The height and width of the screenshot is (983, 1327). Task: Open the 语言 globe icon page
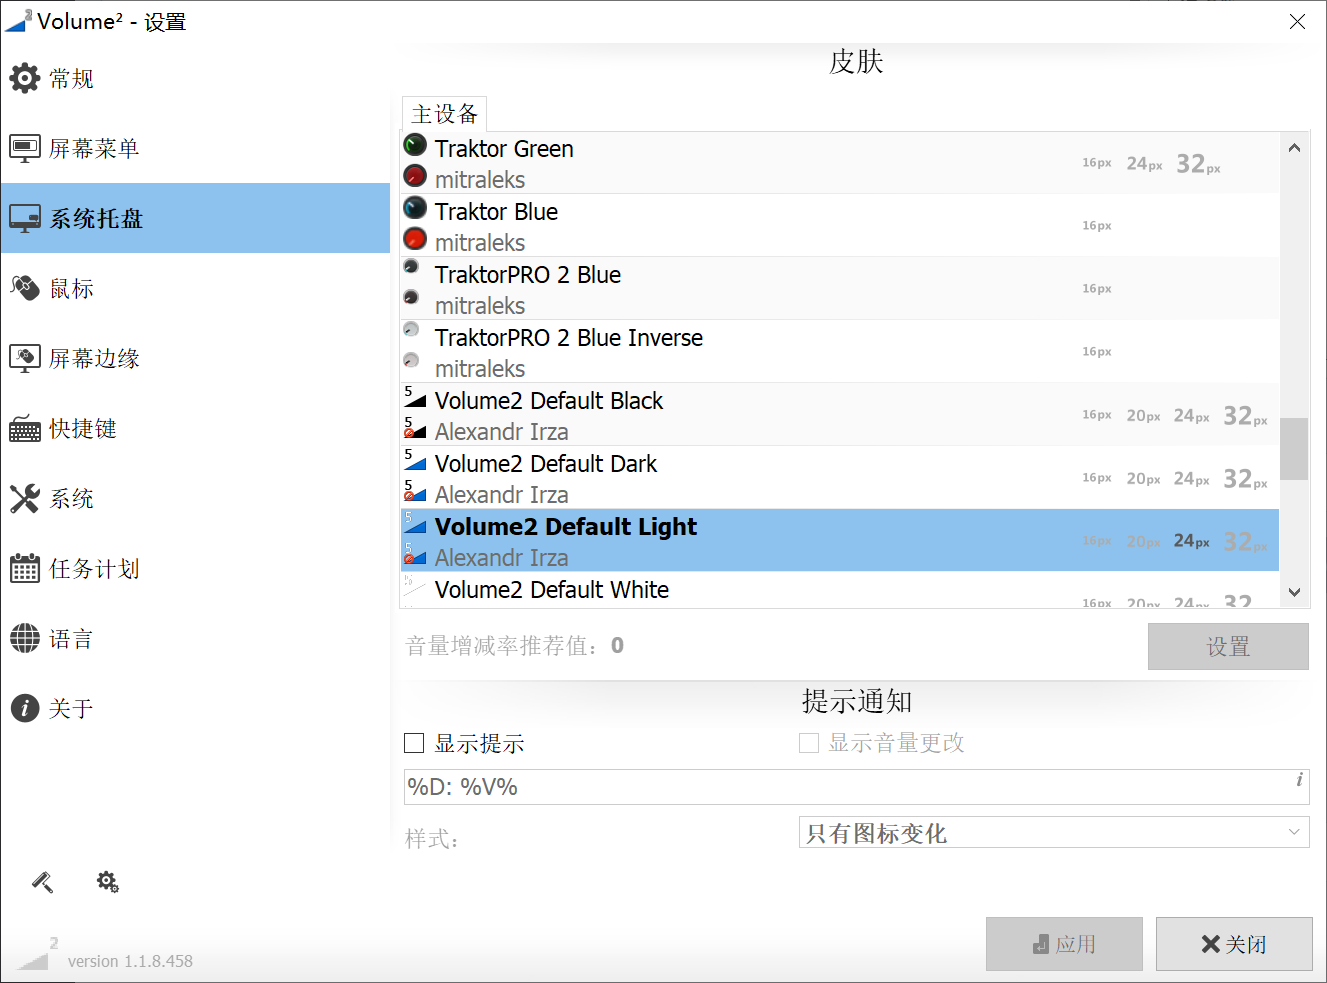coord(25,638)
